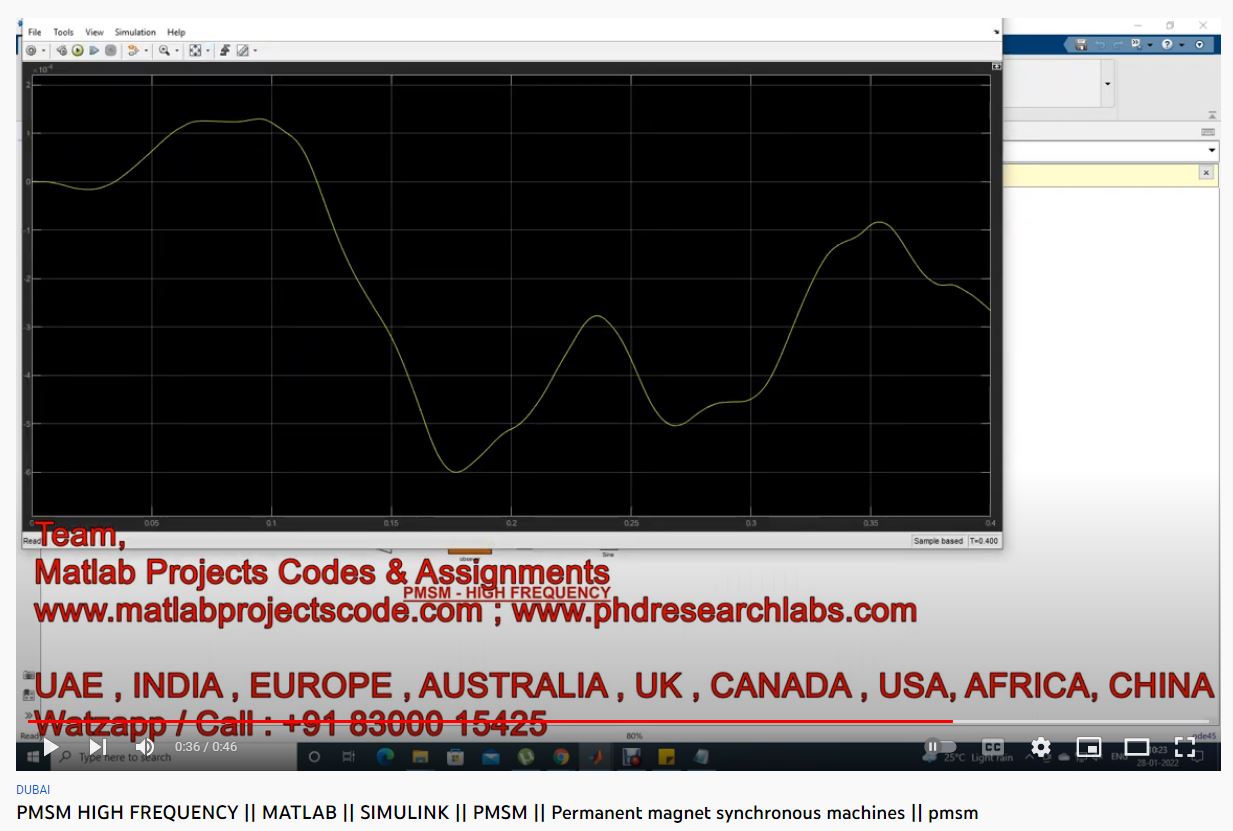Viewport: 1233px width, 831px height.
Task: Open the Tools menu in the scope
Action: (x=64, y=32)
